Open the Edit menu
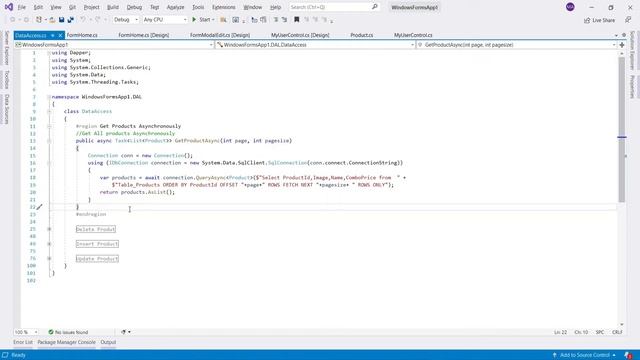This screenshot has height=360, width=640. (x=38, y=7)
